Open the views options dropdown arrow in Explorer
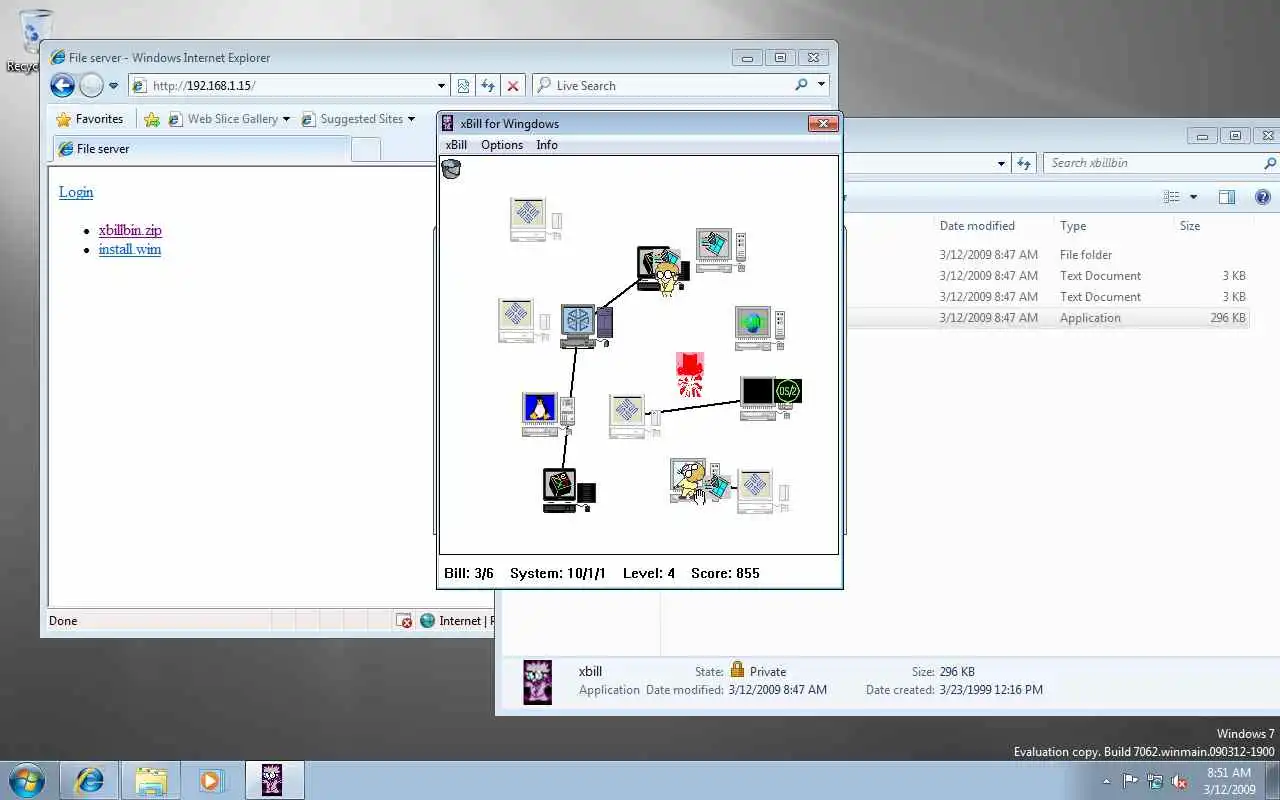Screen dimensions: 1280x800 1193,197
